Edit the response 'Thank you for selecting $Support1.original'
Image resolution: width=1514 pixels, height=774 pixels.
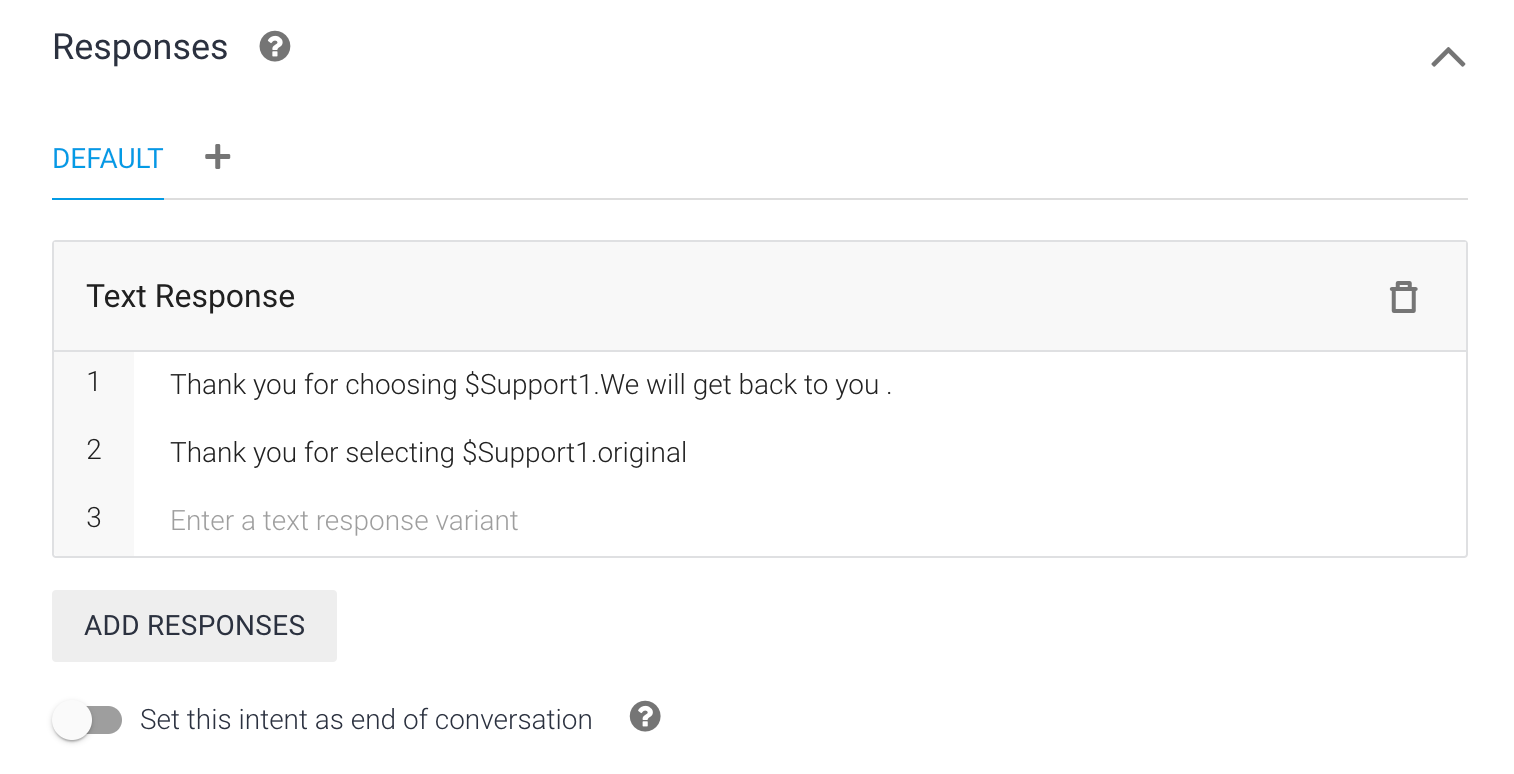pos(800,452)
